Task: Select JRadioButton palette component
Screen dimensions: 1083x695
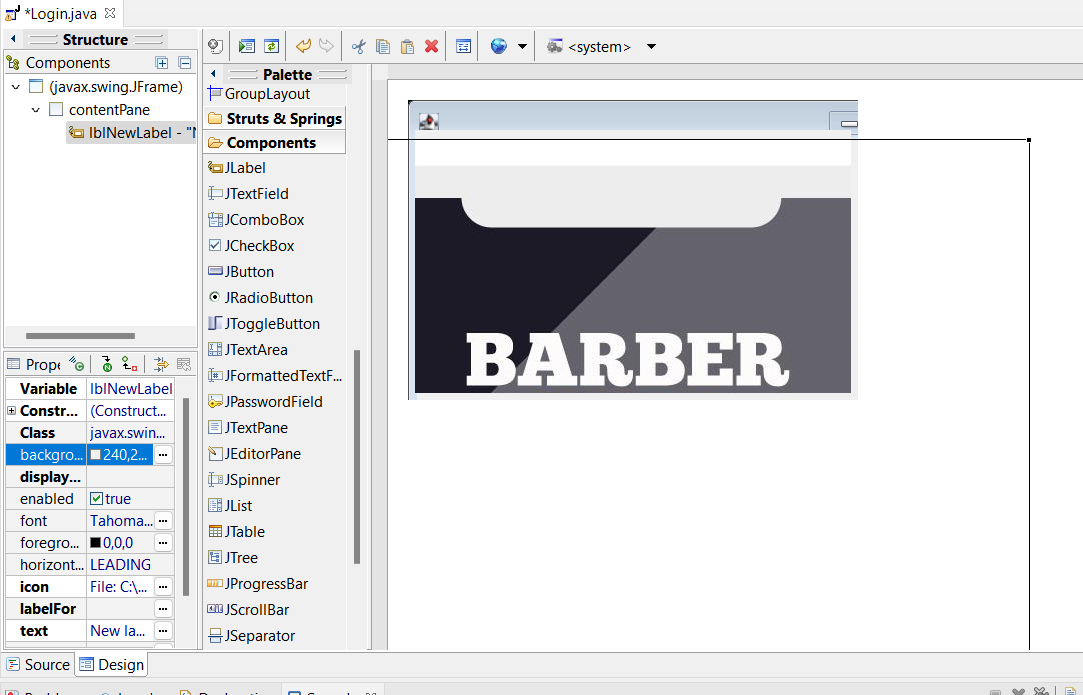Action: click(x=260, y=298)
